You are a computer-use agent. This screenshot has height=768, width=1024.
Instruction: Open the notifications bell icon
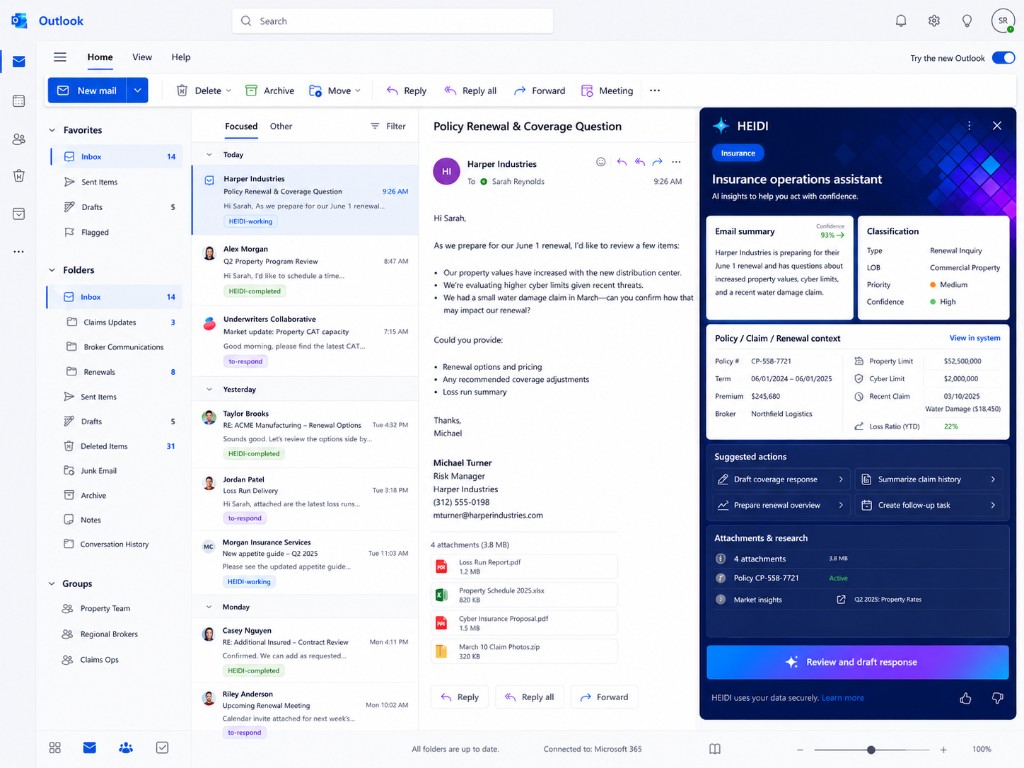(x=901, y=21)
